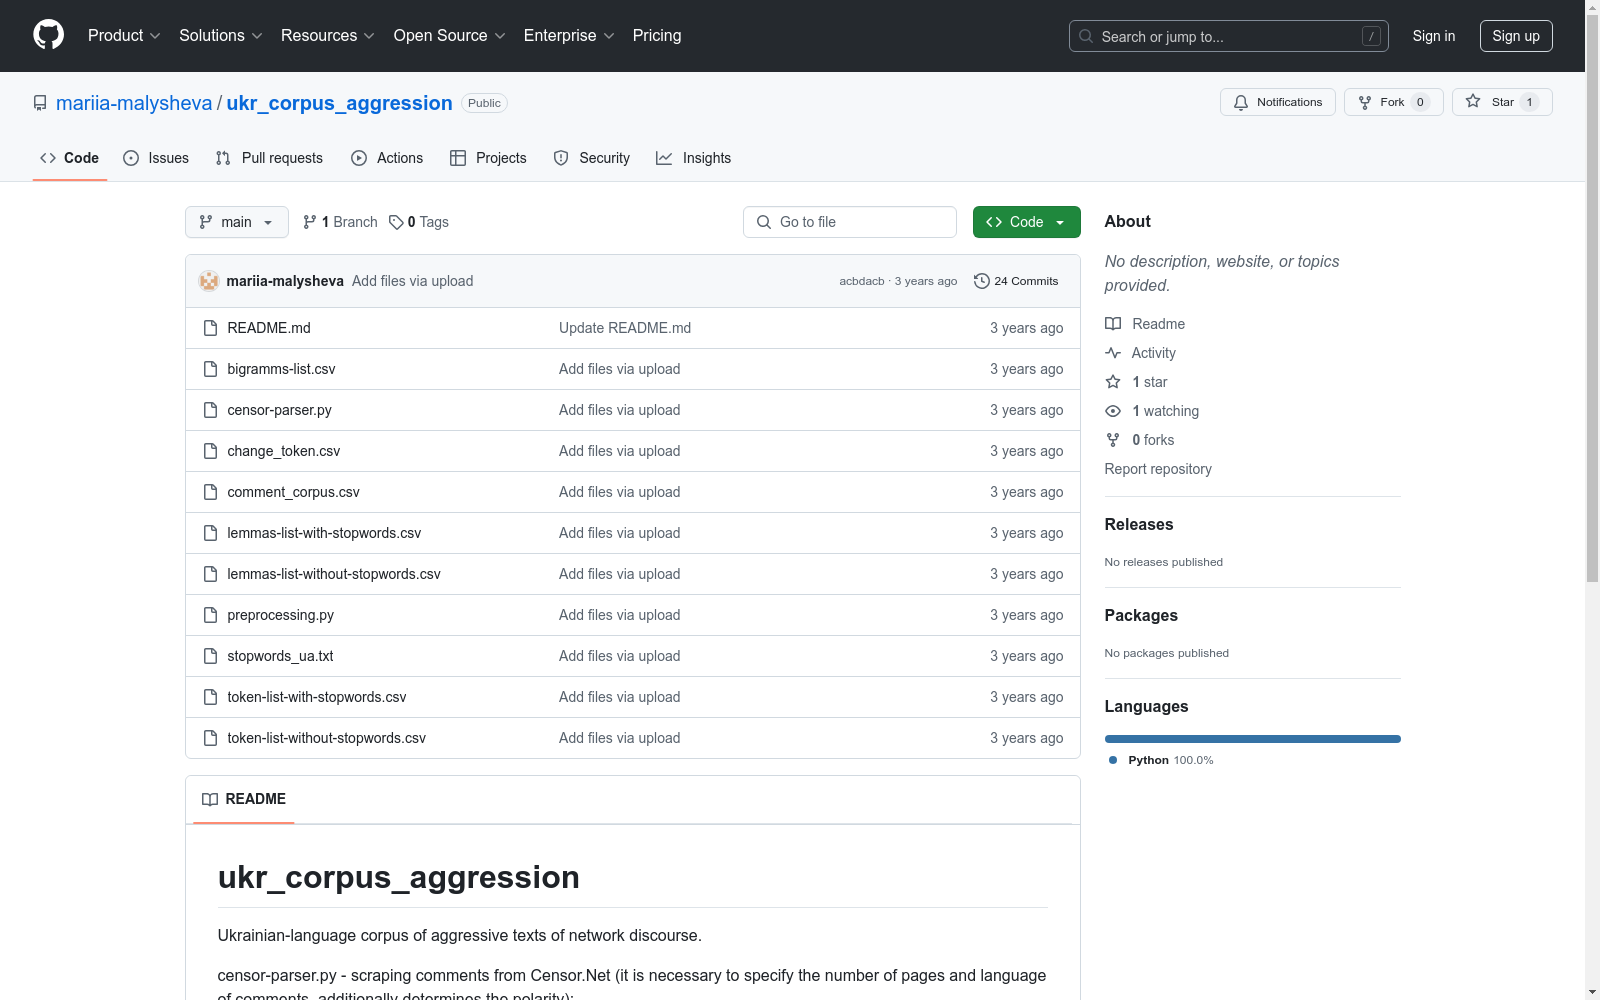
Task: Click the fork icon beside 0 forks
Action: point(1113,440)
